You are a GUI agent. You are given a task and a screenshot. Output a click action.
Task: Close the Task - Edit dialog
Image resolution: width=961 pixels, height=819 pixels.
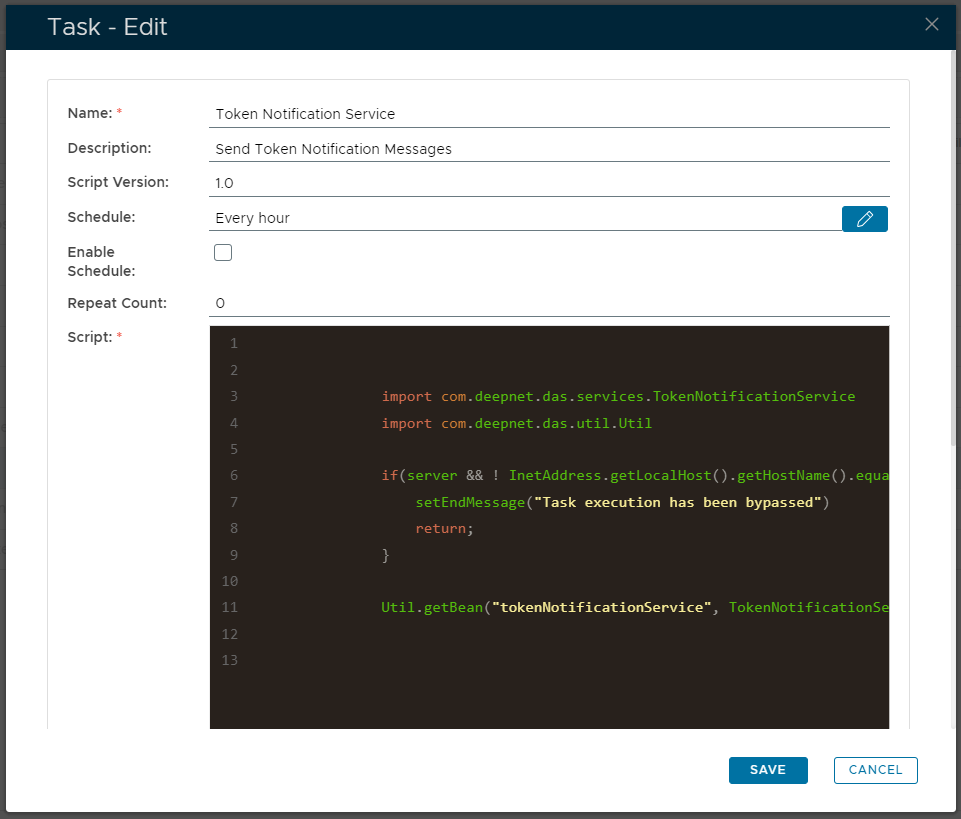(x=931, y=25)
